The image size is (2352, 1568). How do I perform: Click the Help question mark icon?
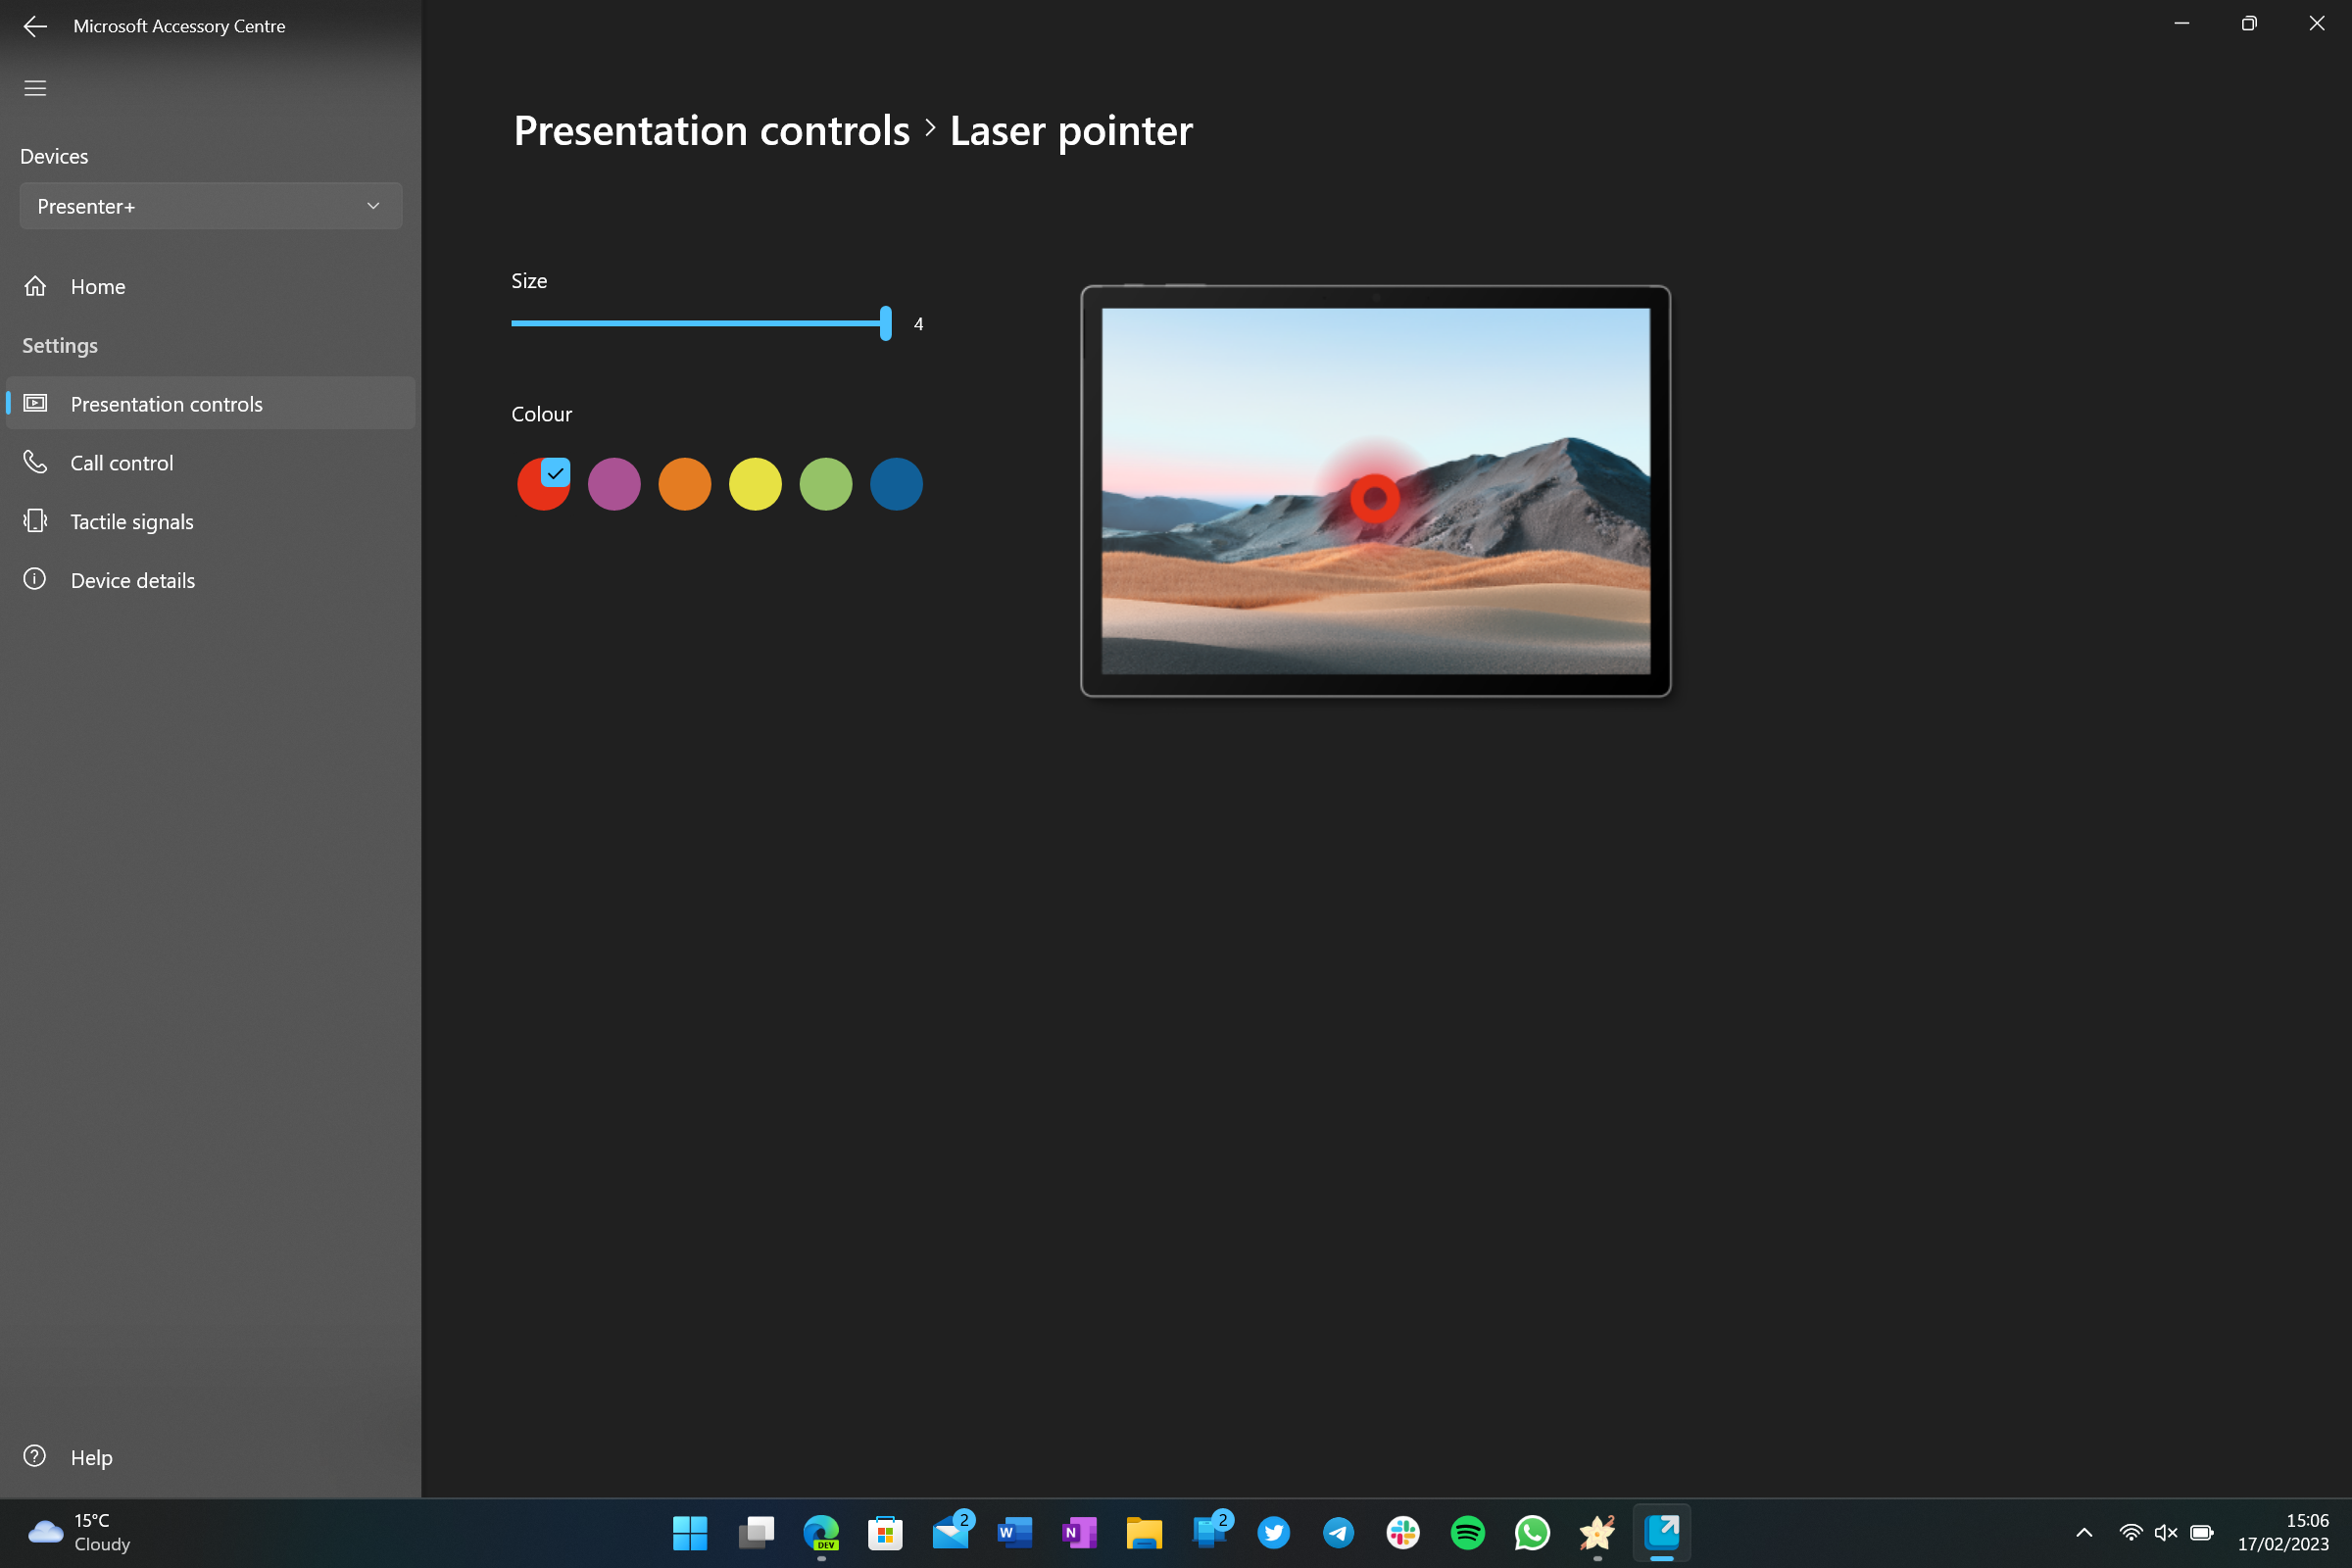35,1456
